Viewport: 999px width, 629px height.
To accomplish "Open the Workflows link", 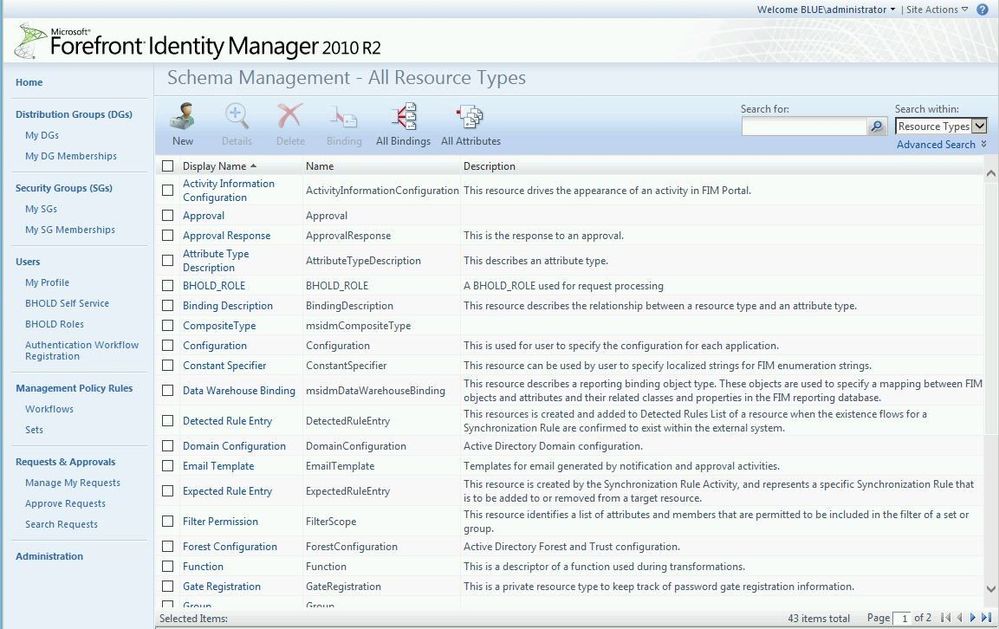I will 49,409.
